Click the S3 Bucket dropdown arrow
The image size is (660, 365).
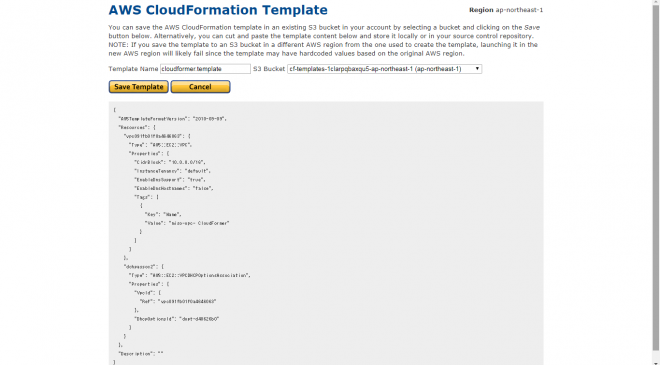point(477,69)
